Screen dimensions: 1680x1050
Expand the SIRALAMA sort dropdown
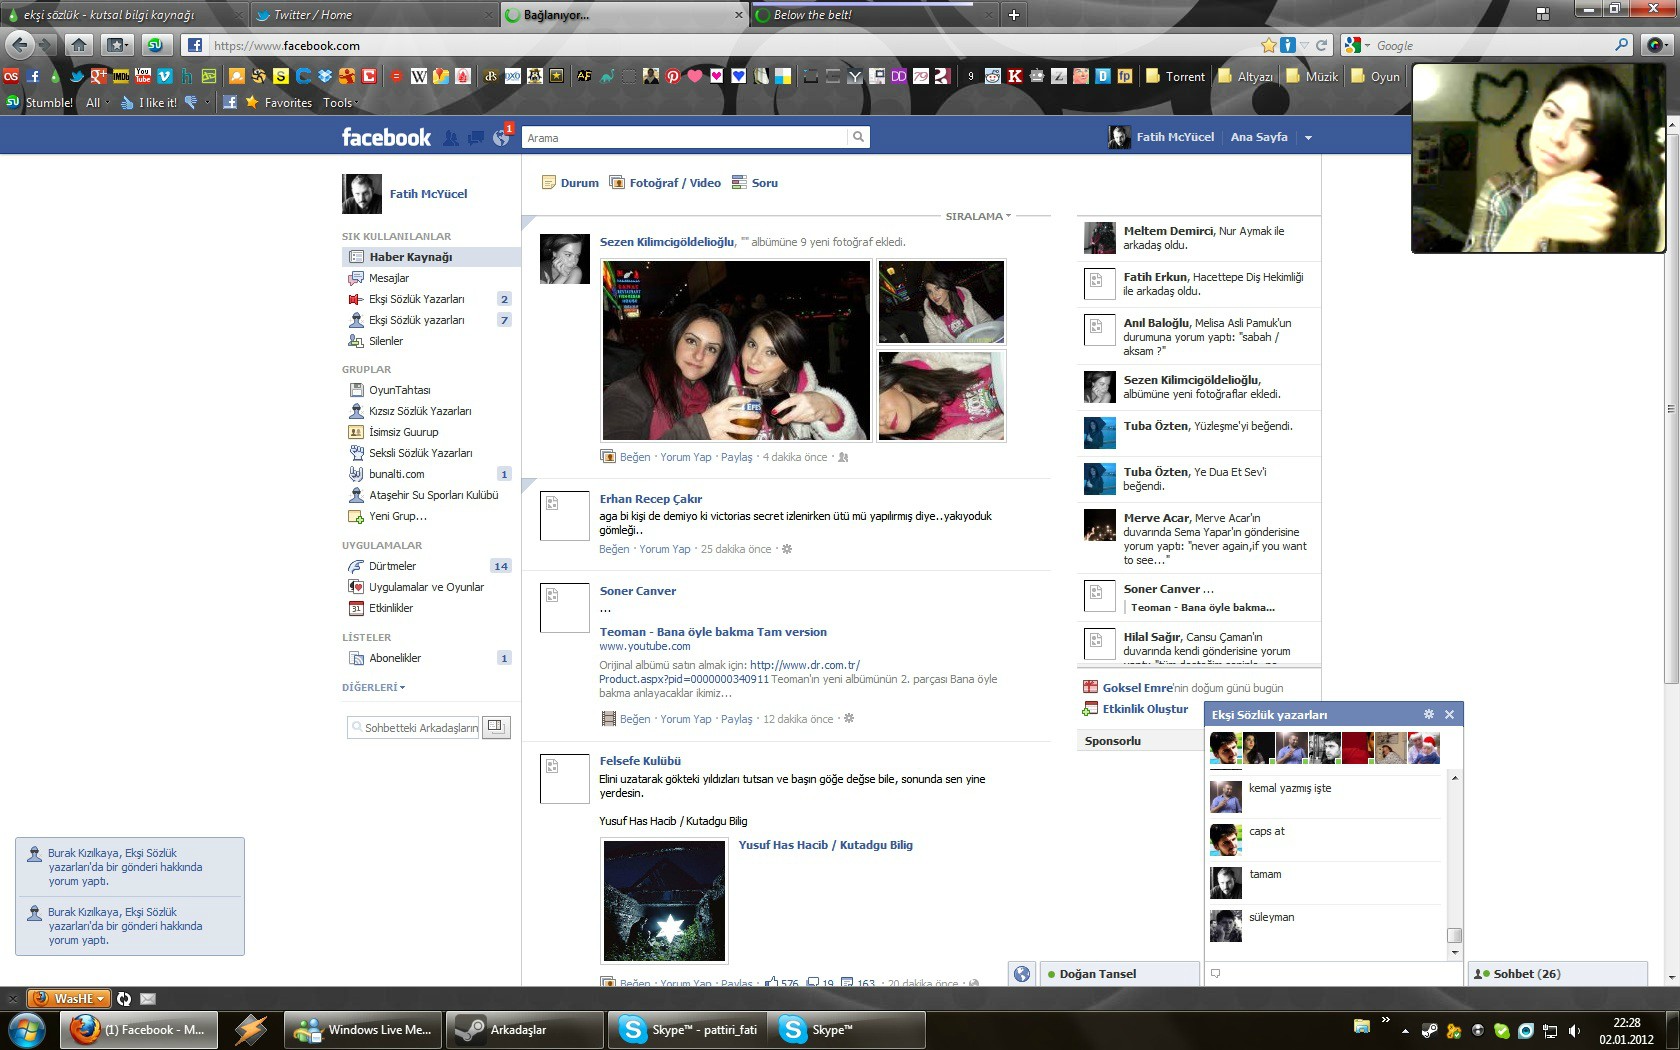click(978, 216)
